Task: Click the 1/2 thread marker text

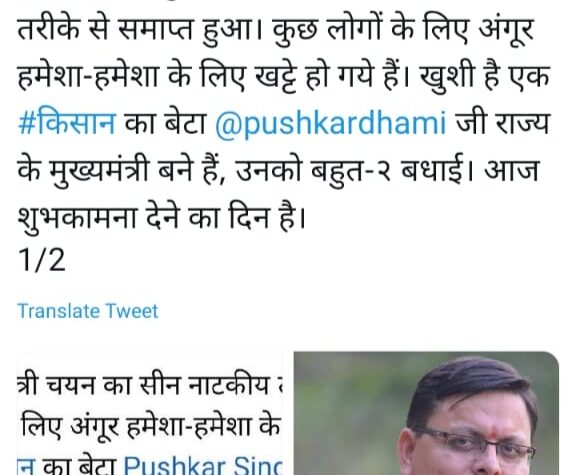Action: click(x=41, y=260)
